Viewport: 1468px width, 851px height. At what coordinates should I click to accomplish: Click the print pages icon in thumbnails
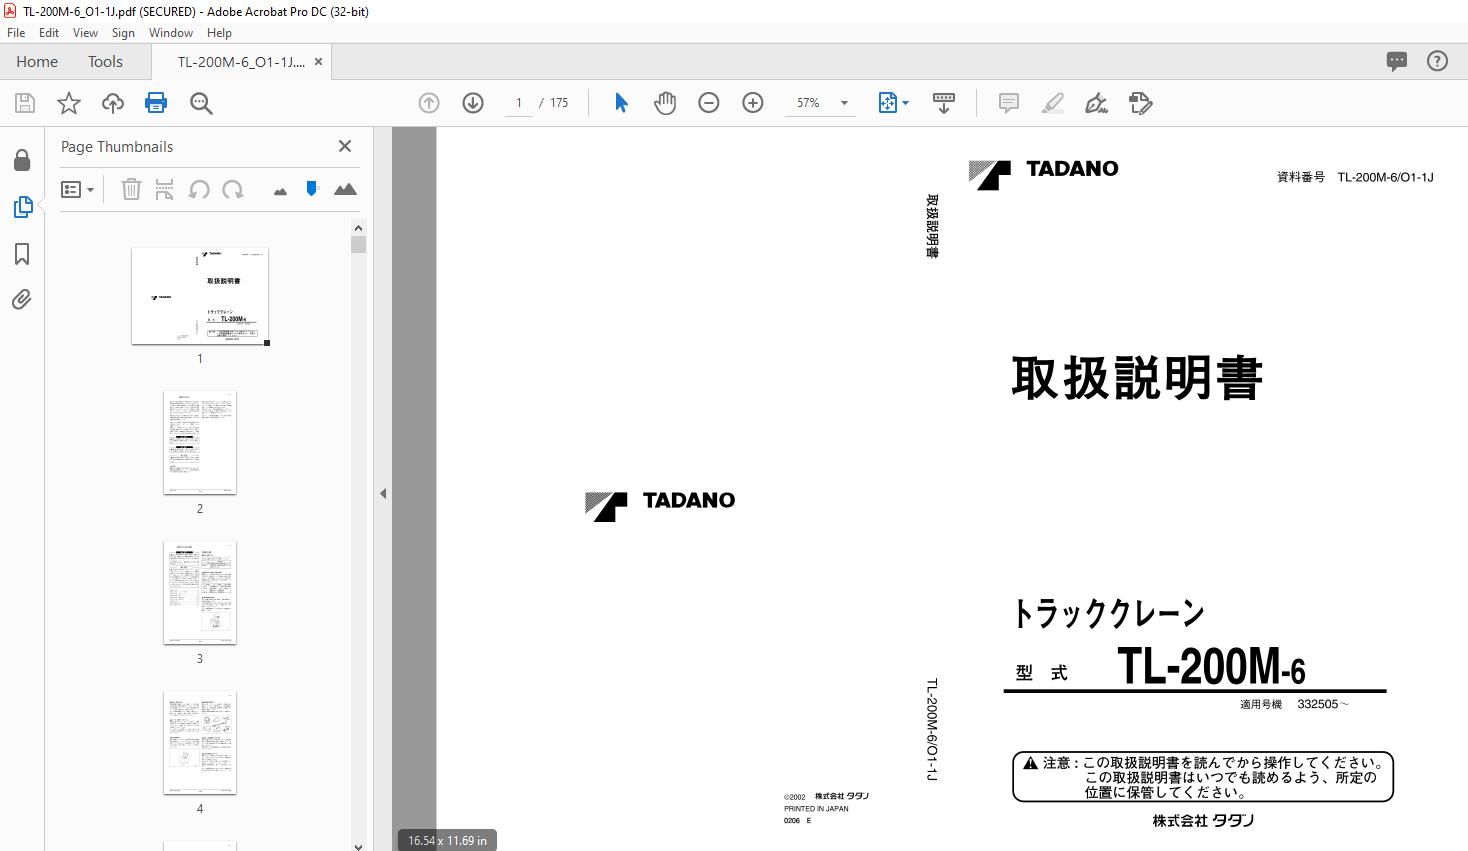[x=165, y=189]
